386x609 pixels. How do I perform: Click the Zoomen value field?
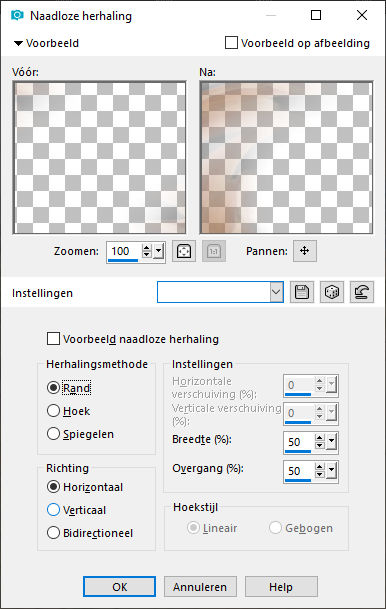pyautogui.click(x=124, y=251)
